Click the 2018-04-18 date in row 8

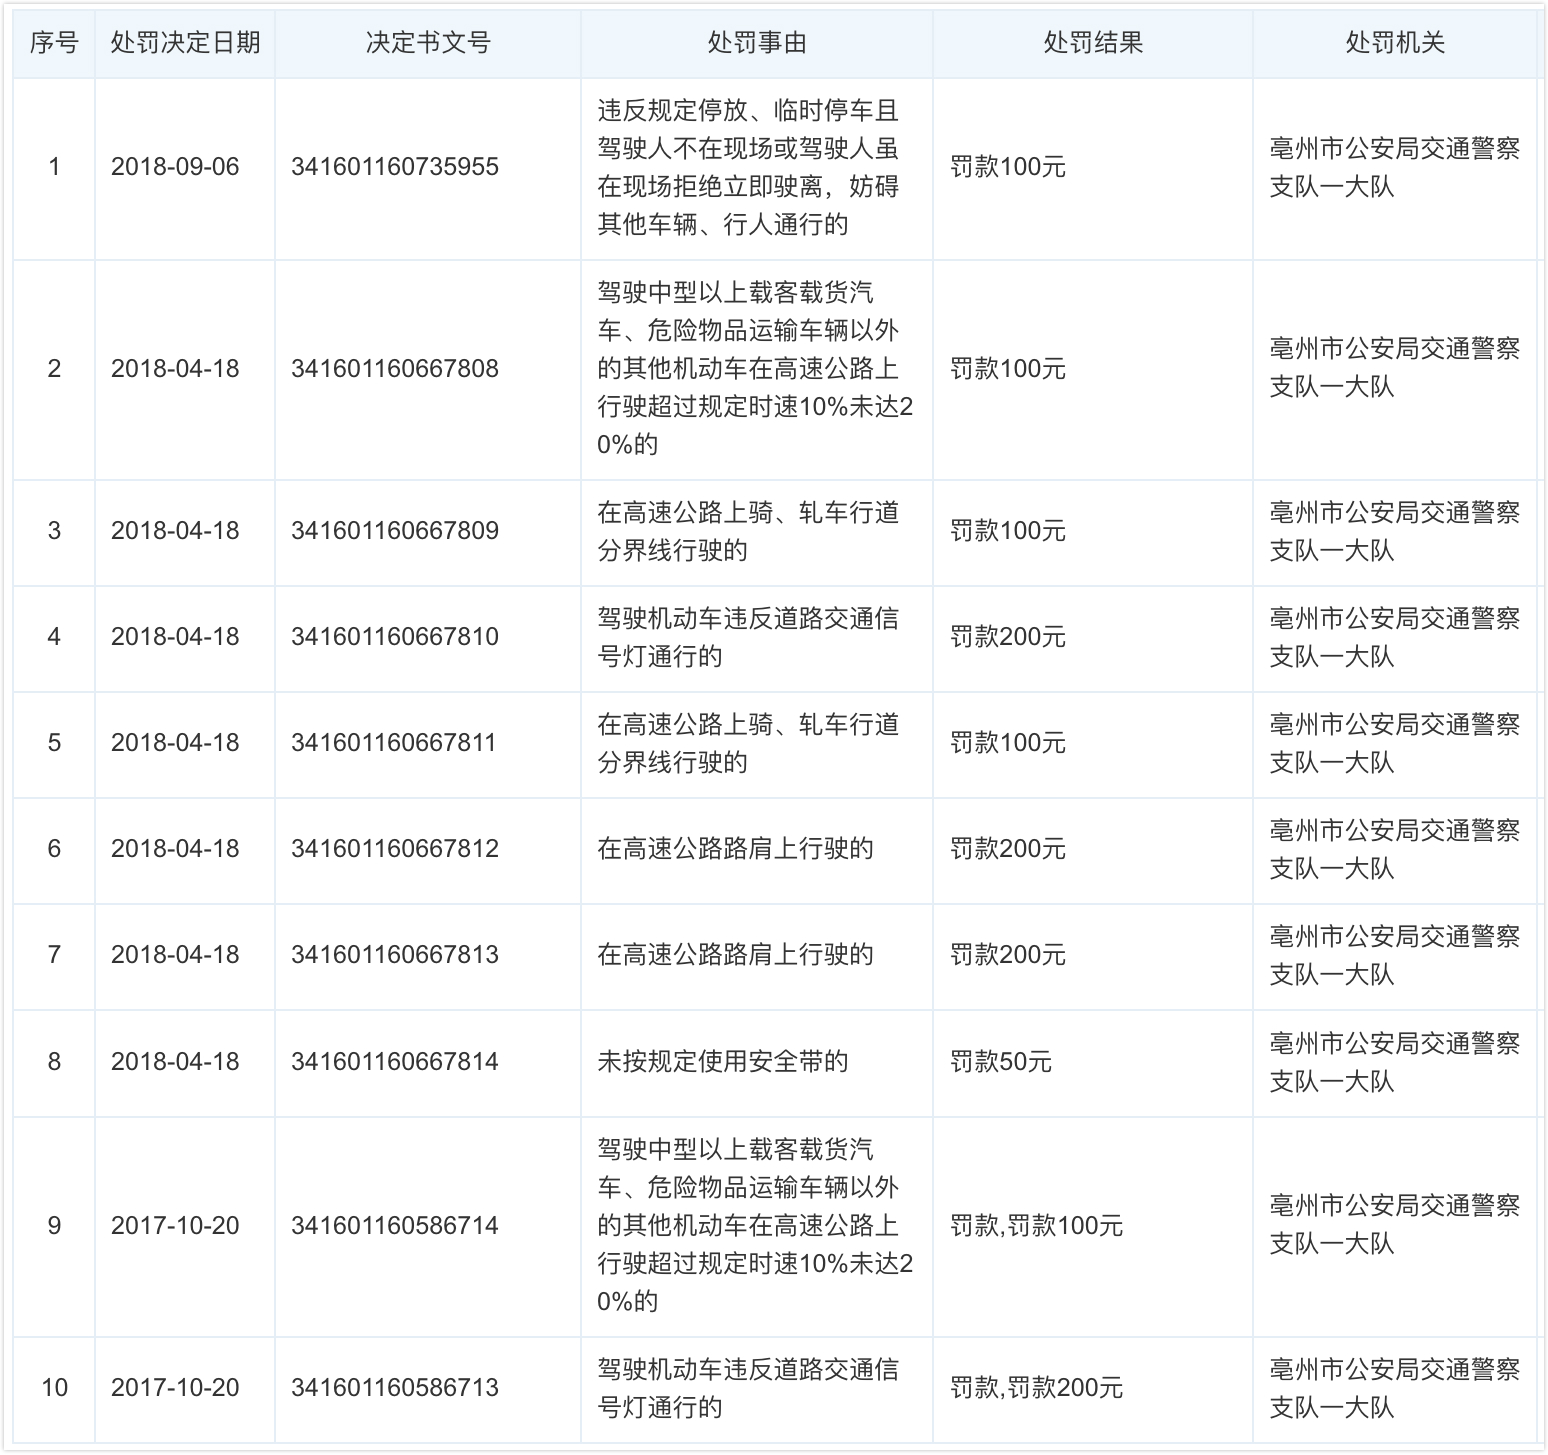pyautogui.click(x=175, y=1062)
